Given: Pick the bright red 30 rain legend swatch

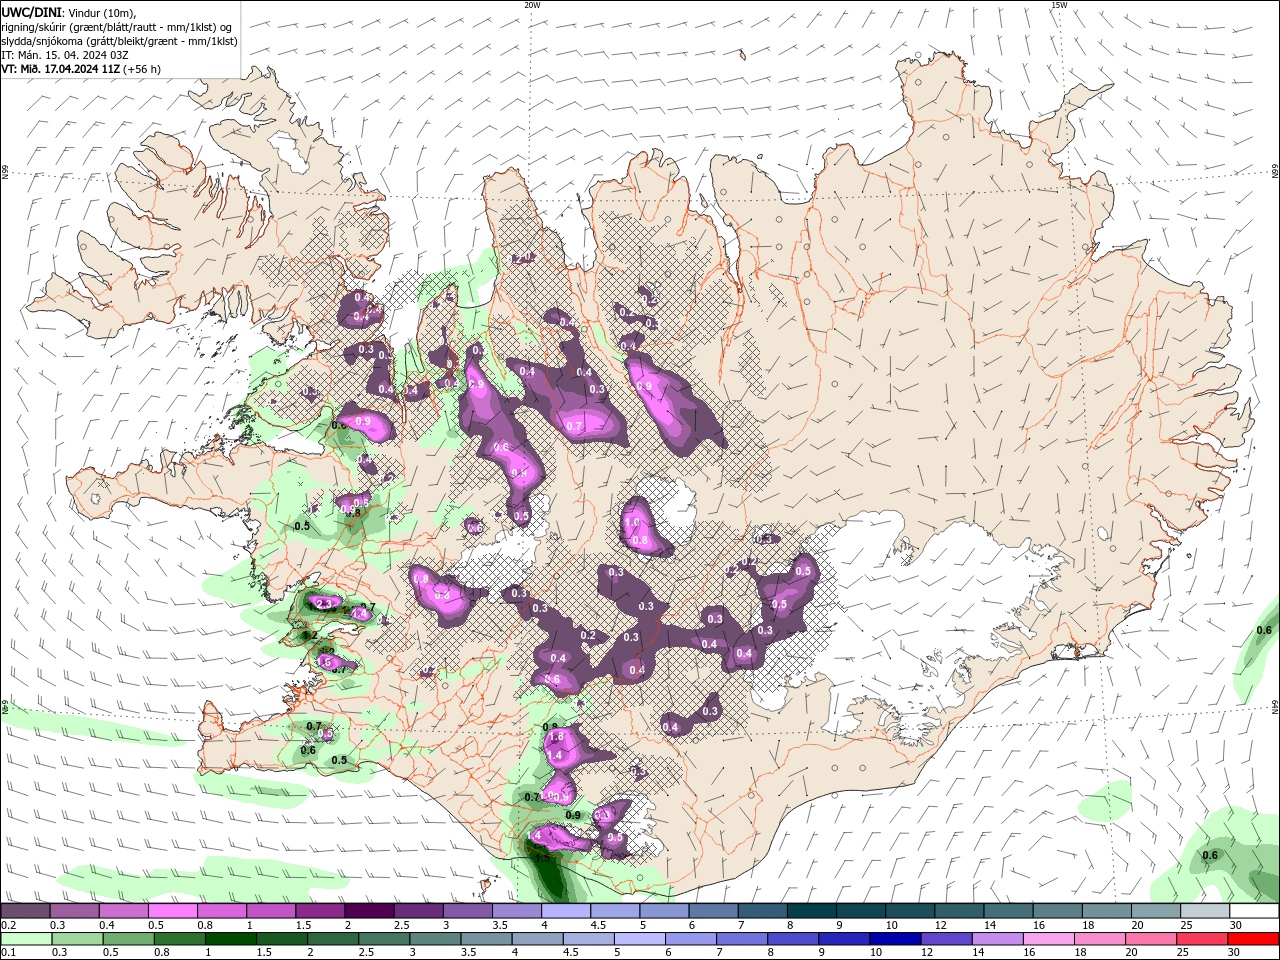Looking at the screenshot, I should tap(1255, 940).
